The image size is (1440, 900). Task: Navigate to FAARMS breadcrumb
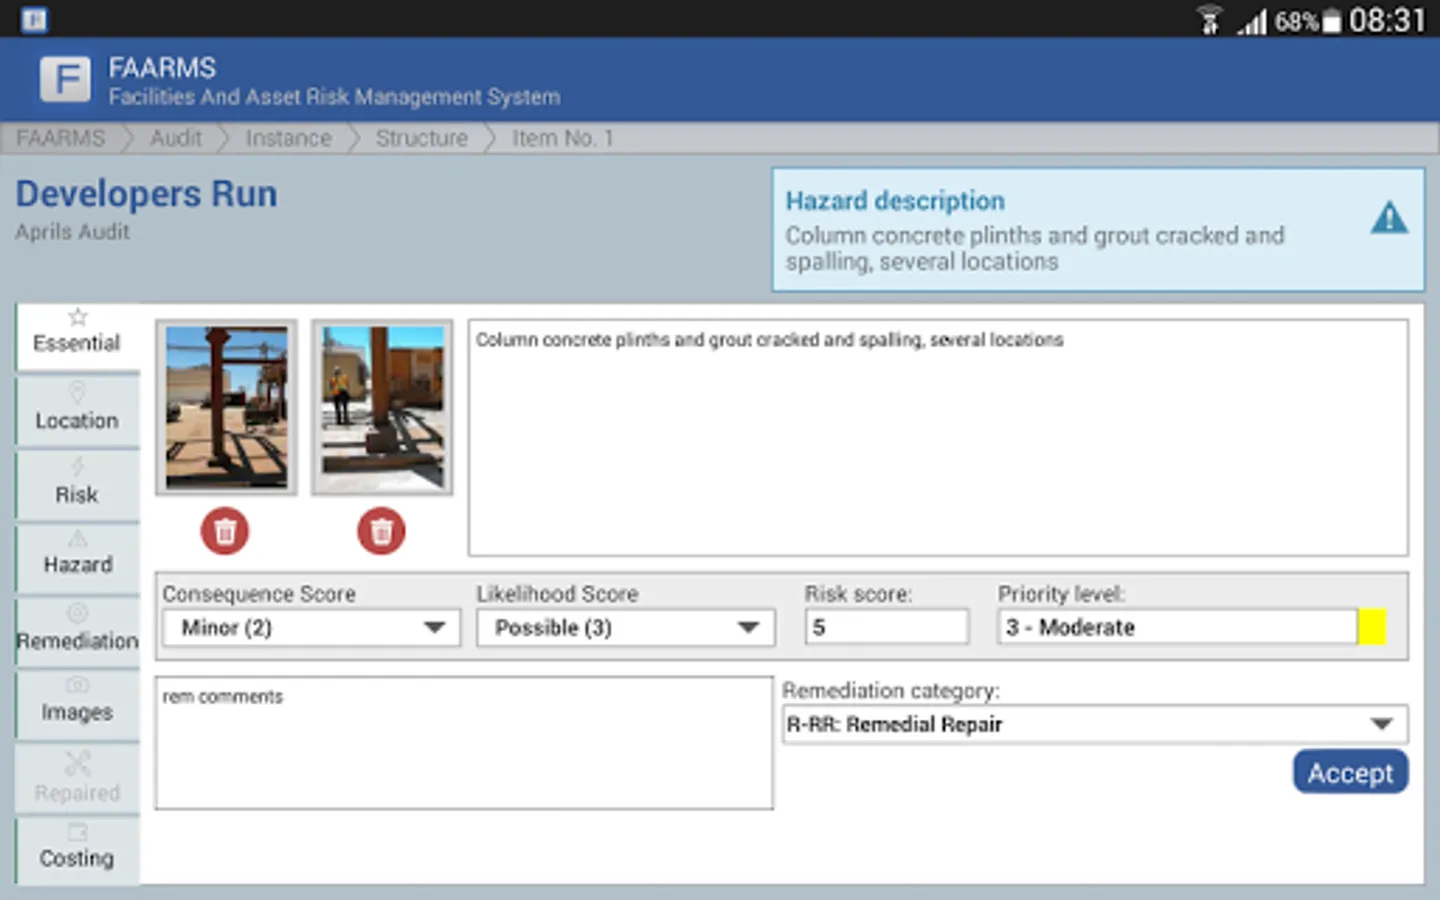(x=61, y=138)
